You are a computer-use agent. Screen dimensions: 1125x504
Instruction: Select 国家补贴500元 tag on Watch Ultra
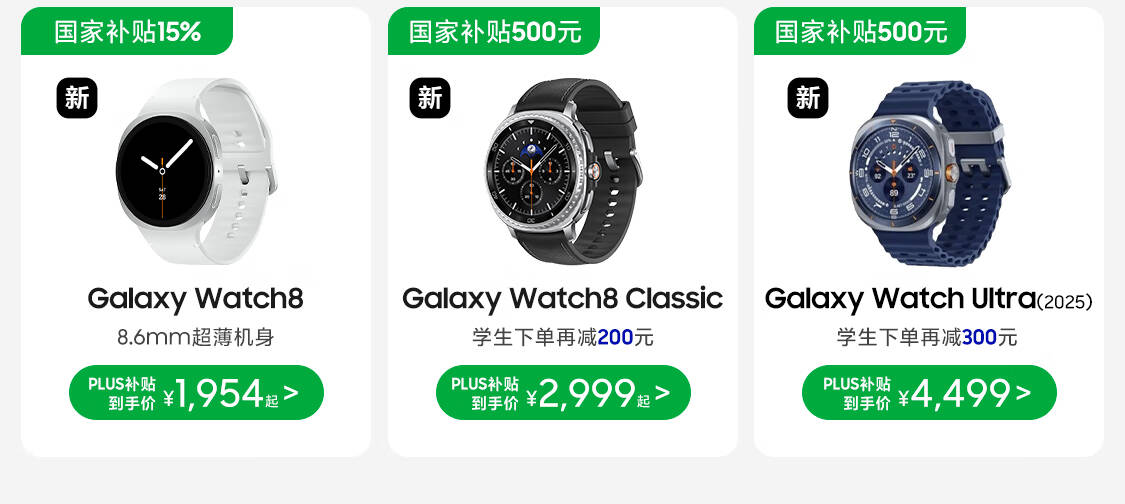pos(860,31)
